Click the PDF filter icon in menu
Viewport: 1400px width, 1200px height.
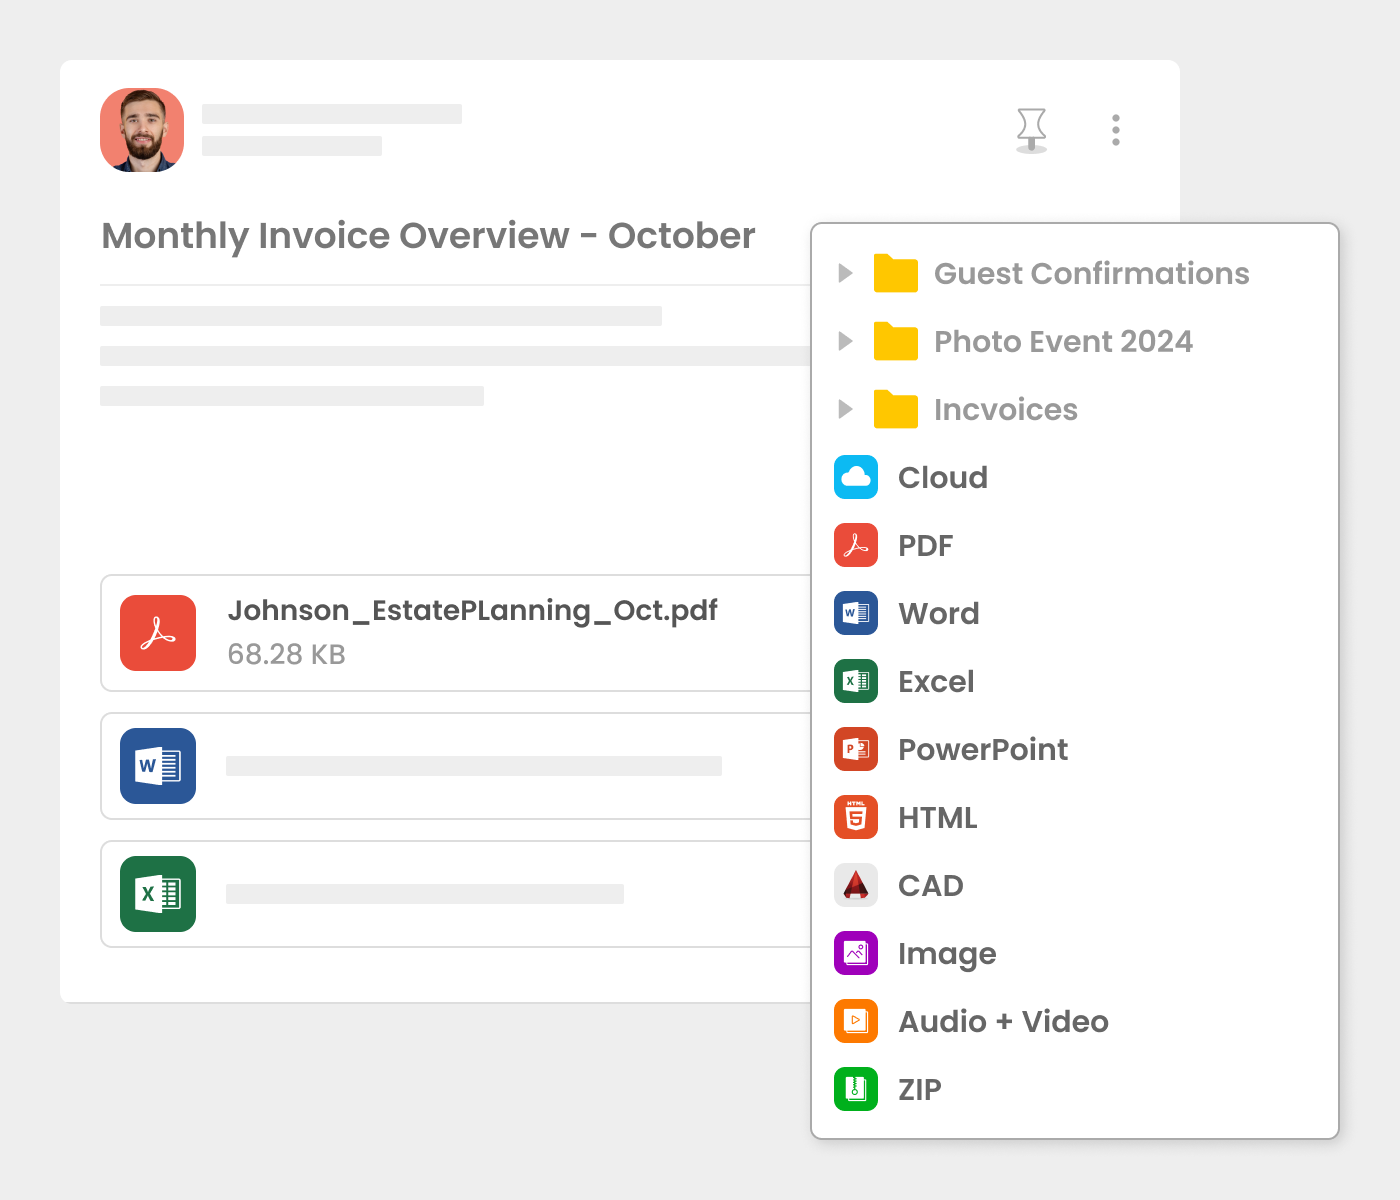pos(856,545)
